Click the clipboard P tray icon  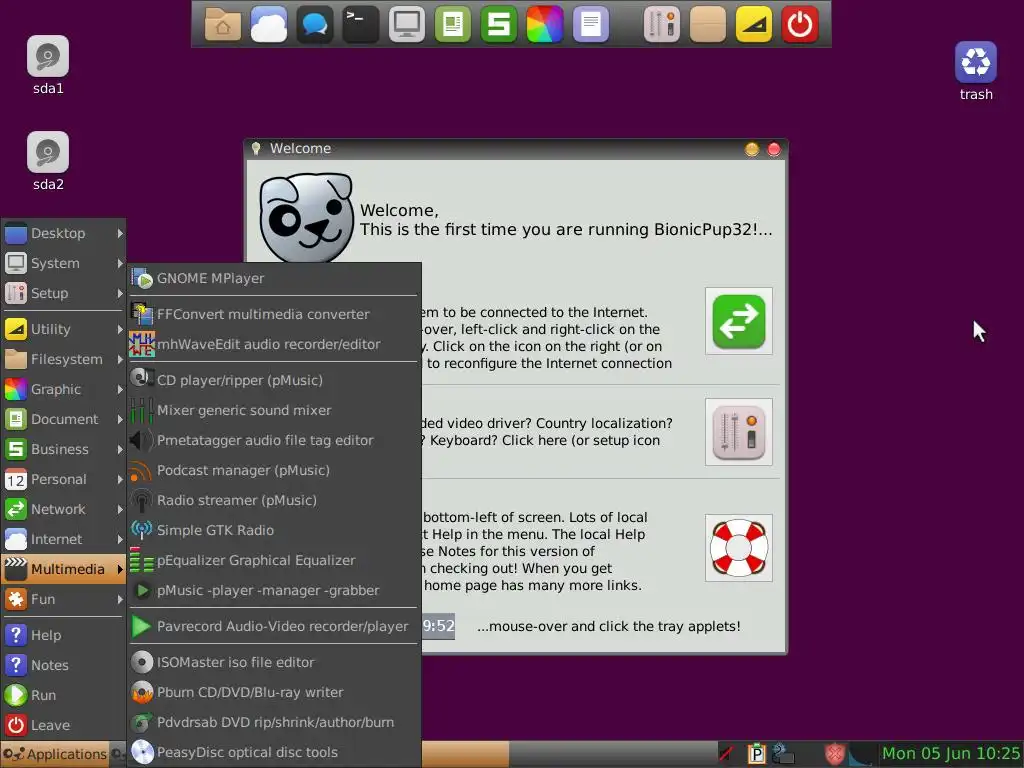[756, 754]
